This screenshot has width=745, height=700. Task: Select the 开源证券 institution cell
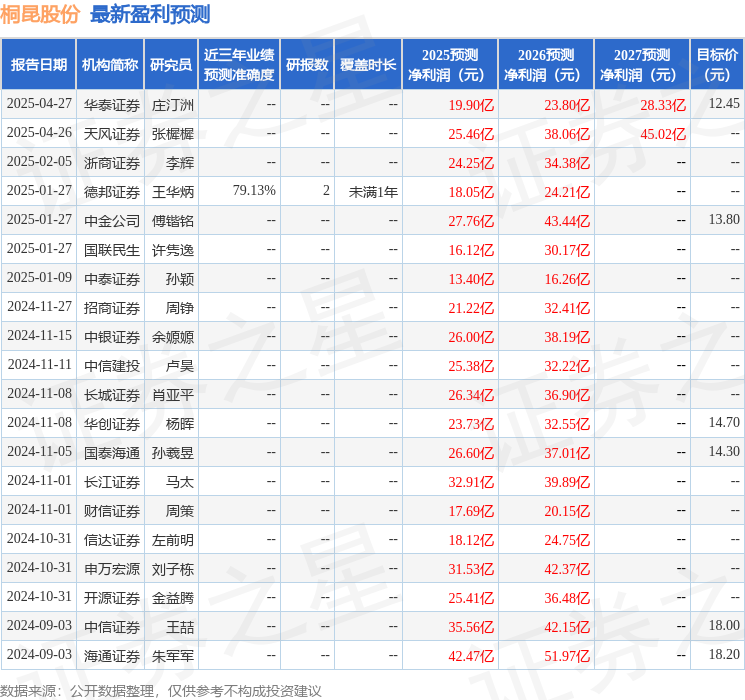(112, 597)
